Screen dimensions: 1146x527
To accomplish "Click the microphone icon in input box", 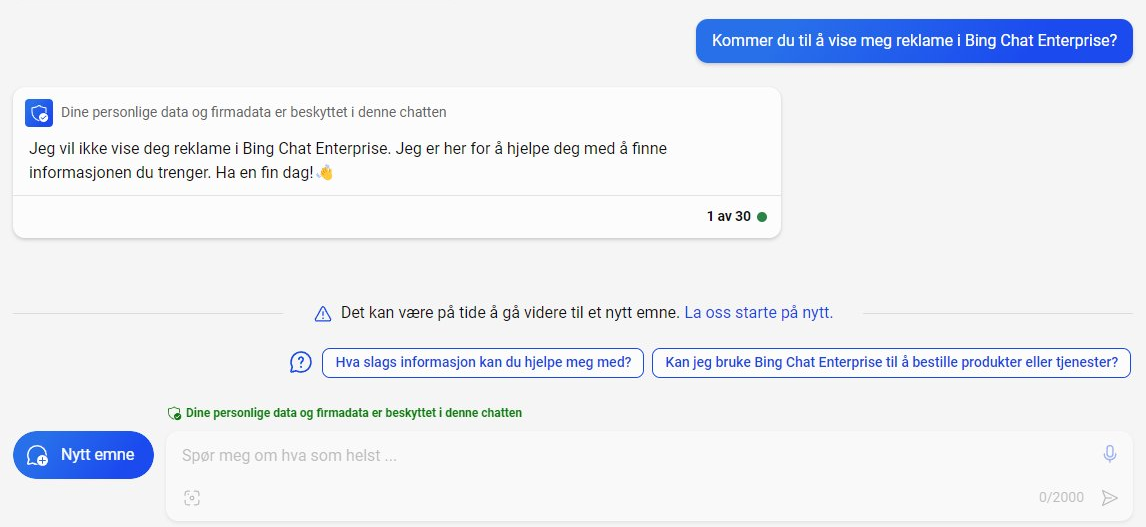I will pyautogui.click(x=1109, y=454).
